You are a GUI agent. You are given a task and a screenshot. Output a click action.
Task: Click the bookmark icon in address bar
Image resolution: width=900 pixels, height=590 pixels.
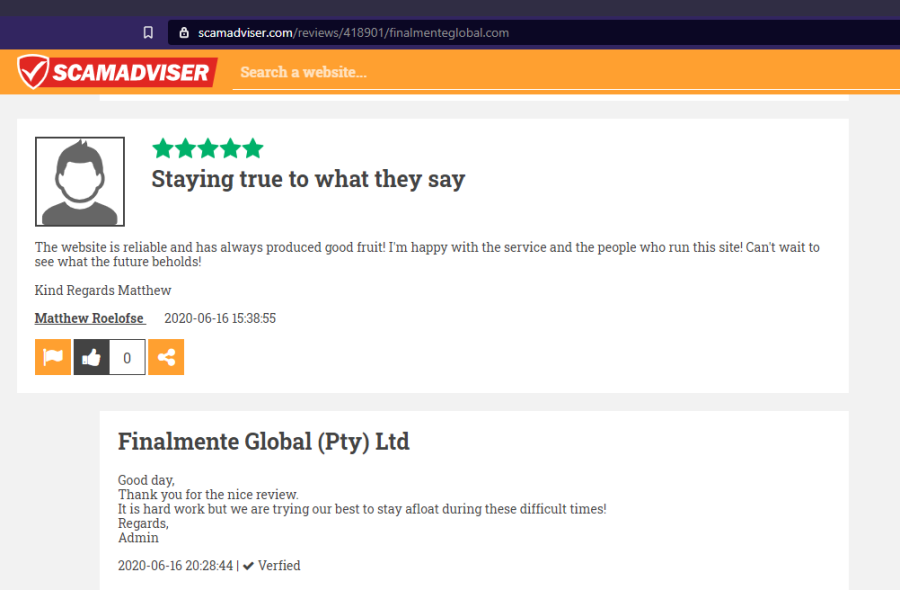(x=148, y=32)
